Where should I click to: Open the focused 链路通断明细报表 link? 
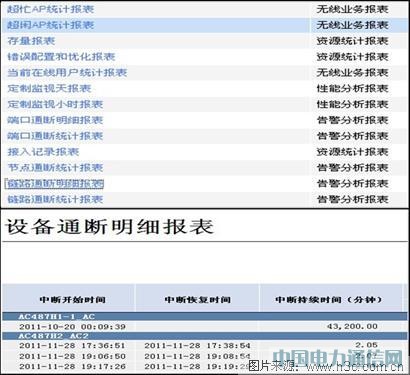point(55,184)
